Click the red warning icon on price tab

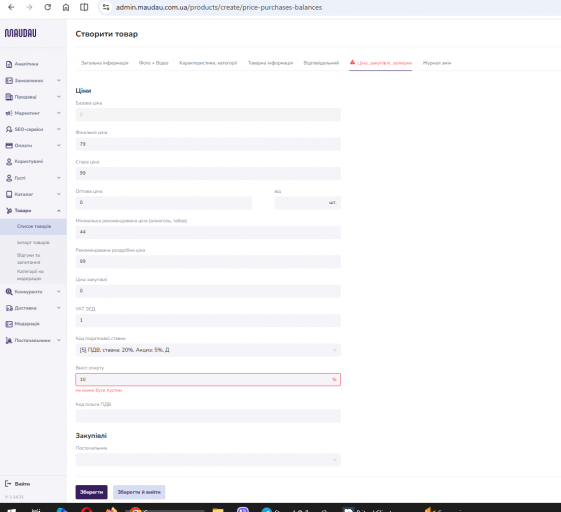[x=352, y=62]
